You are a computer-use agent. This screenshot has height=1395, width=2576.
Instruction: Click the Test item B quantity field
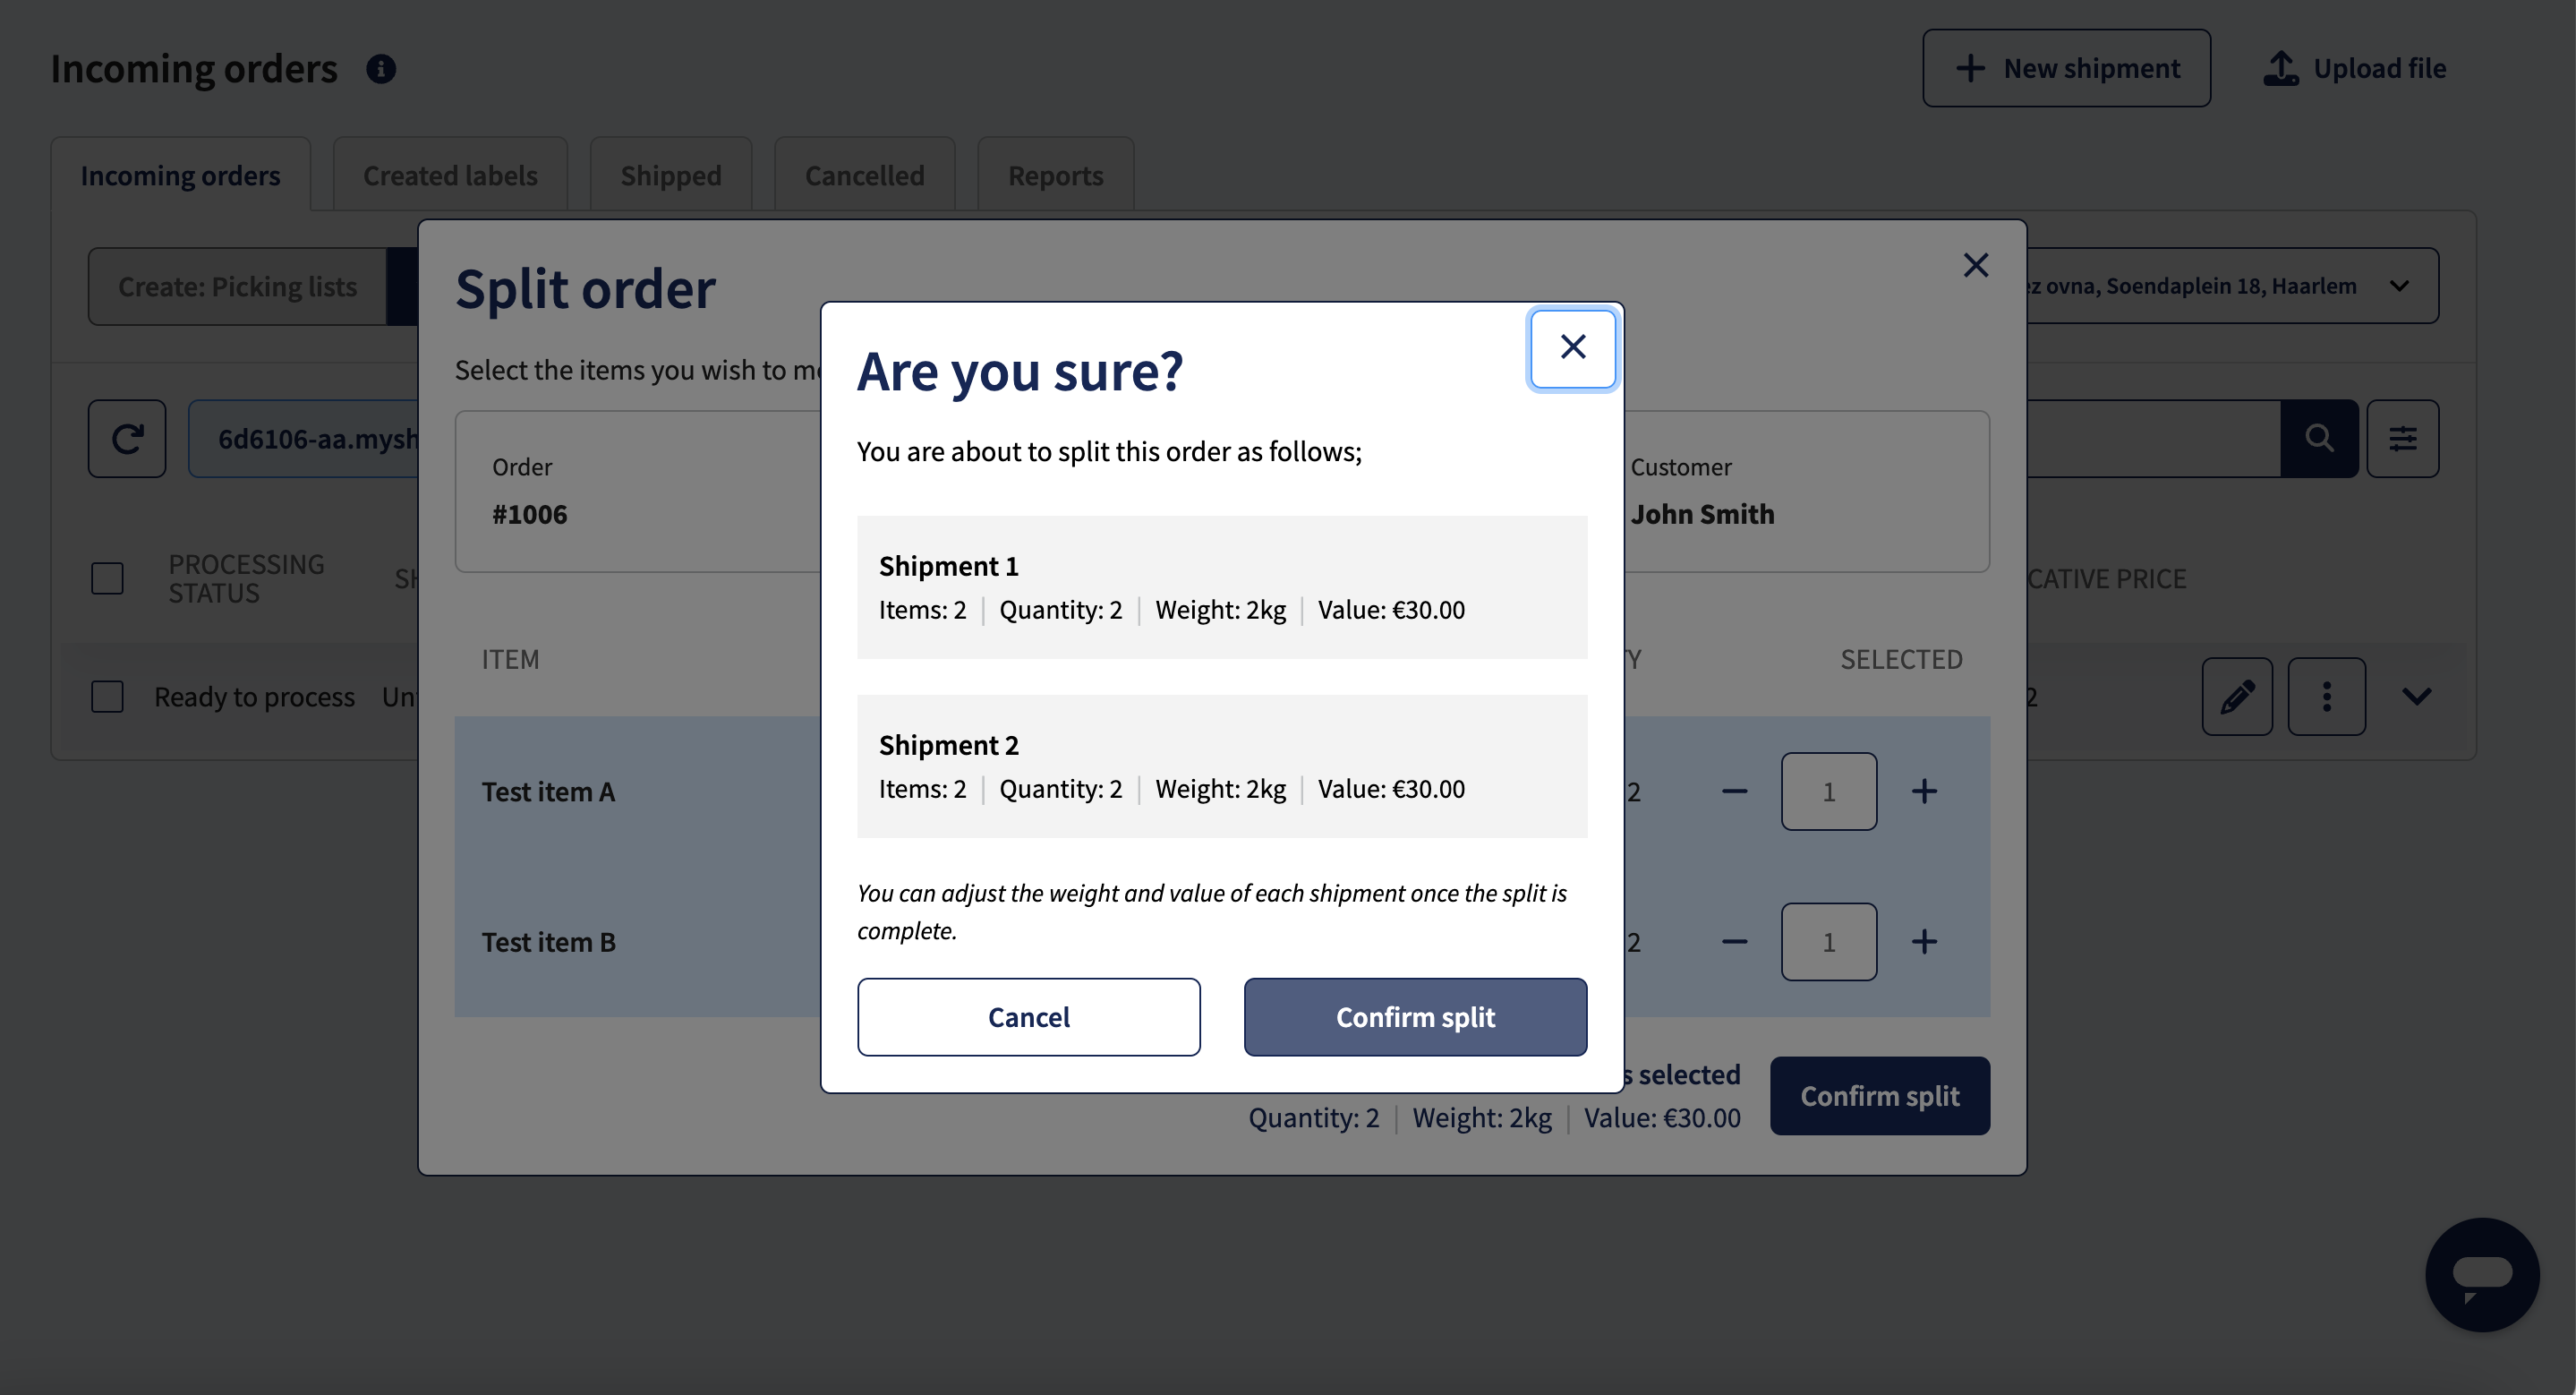1828,942
